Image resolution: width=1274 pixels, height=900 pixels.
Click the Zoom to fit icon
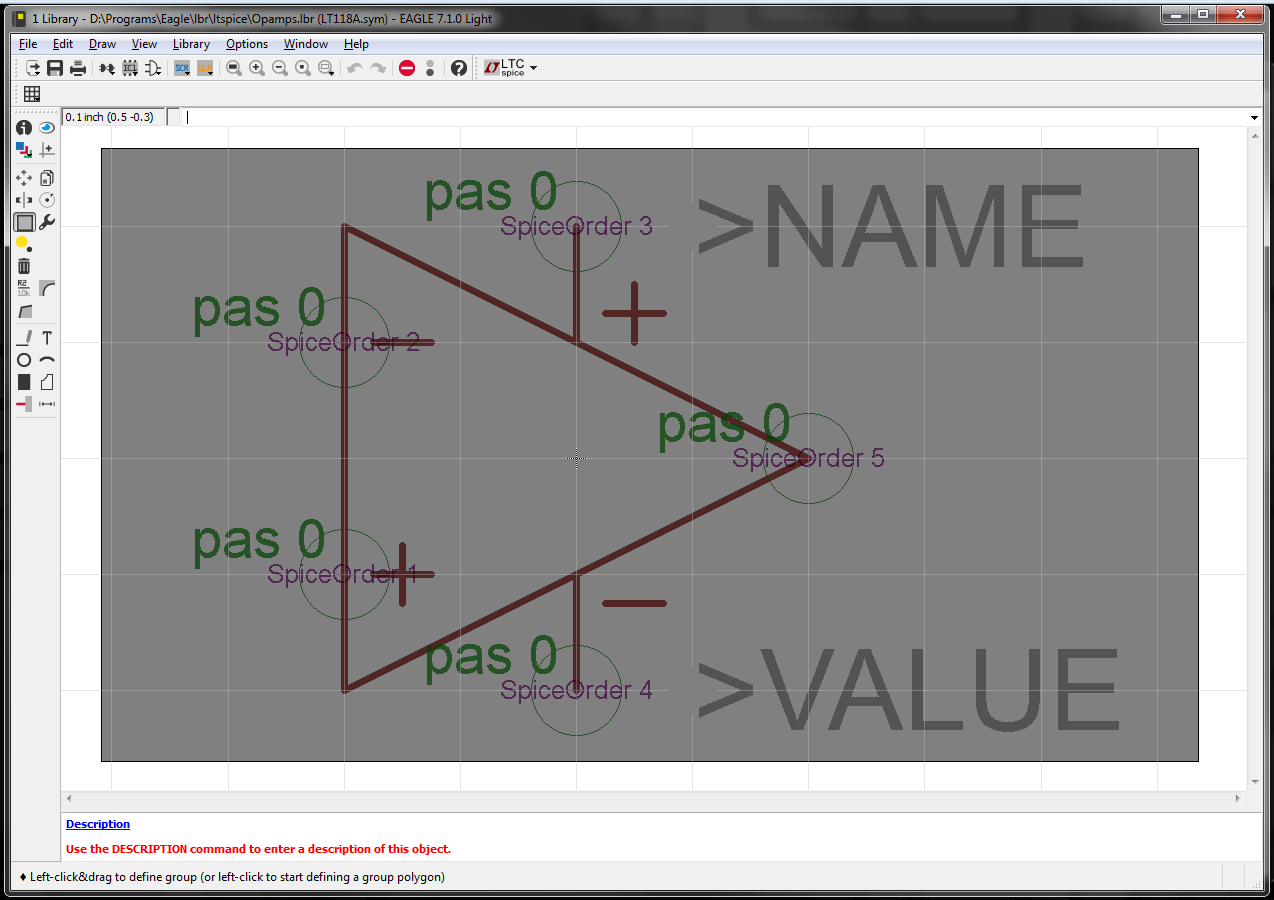point(234,68)
